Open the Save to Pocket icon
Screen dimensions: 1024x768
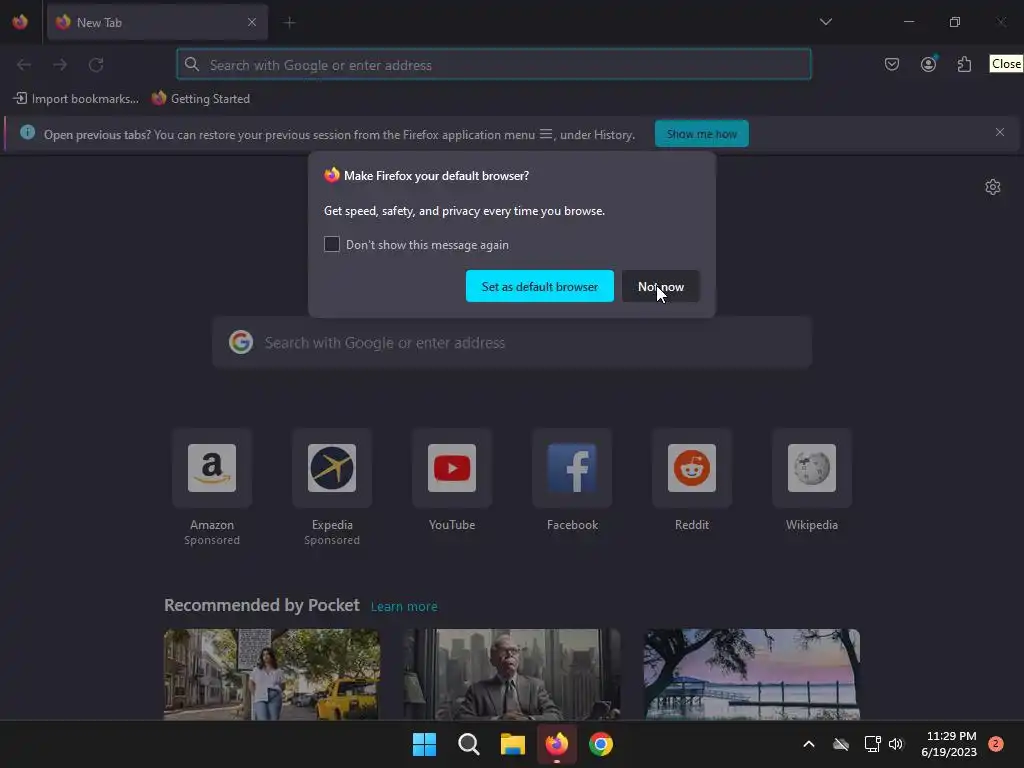891,64
